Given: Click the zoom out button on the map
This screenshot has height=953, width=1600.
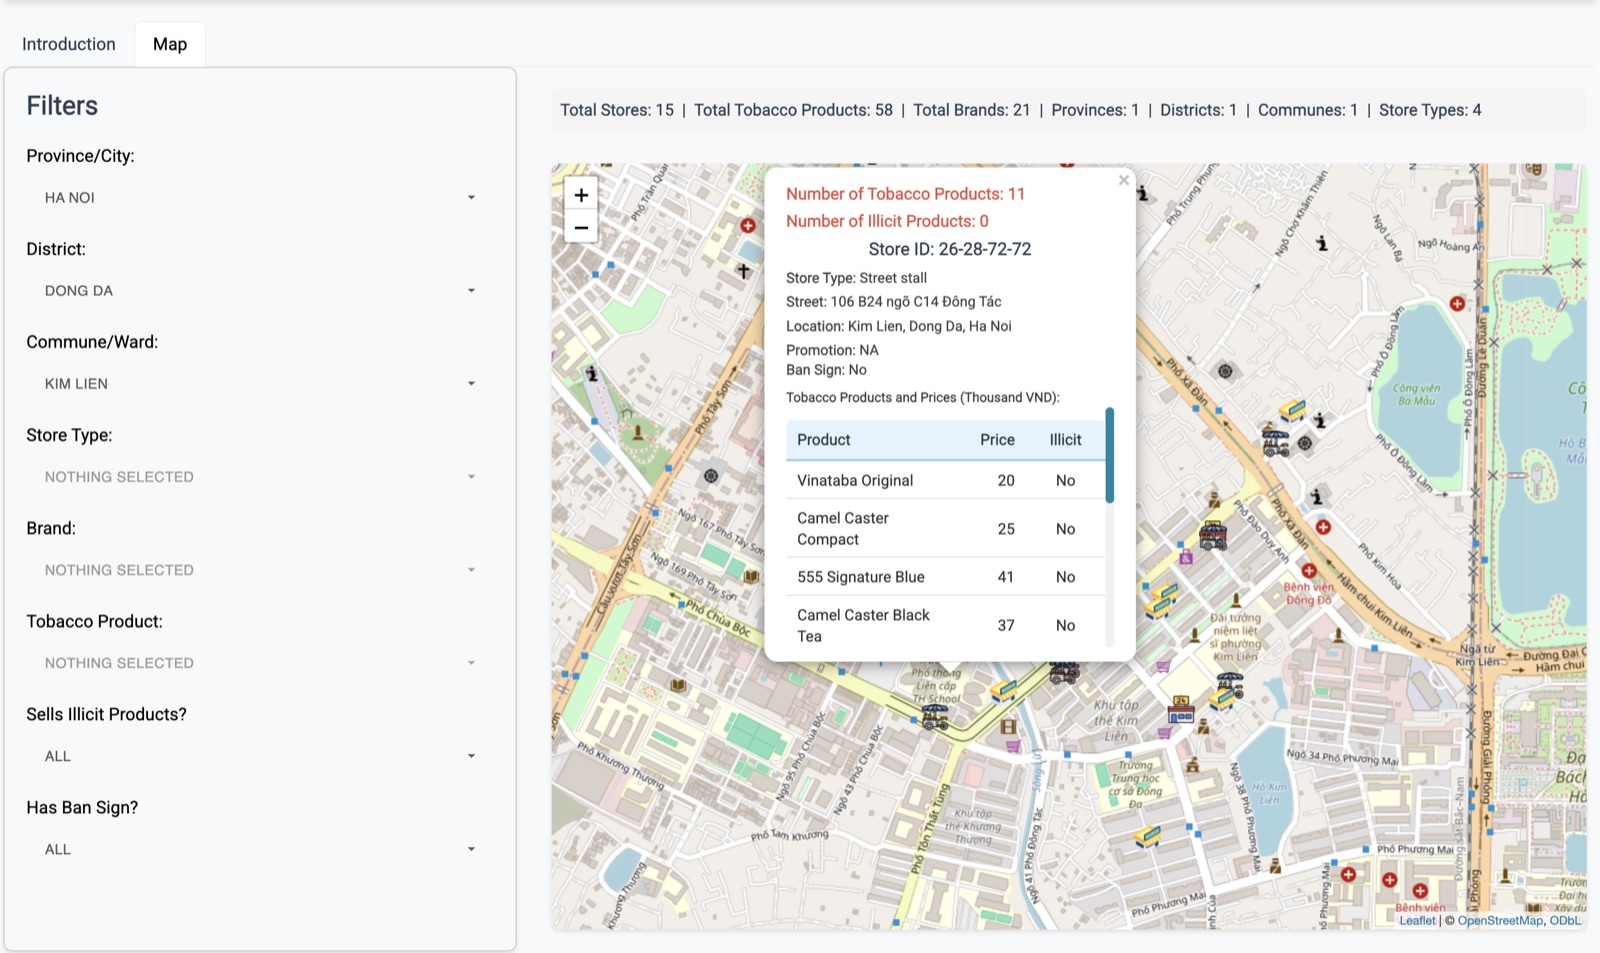Looking at the screenshot, I should click(580, 228).
